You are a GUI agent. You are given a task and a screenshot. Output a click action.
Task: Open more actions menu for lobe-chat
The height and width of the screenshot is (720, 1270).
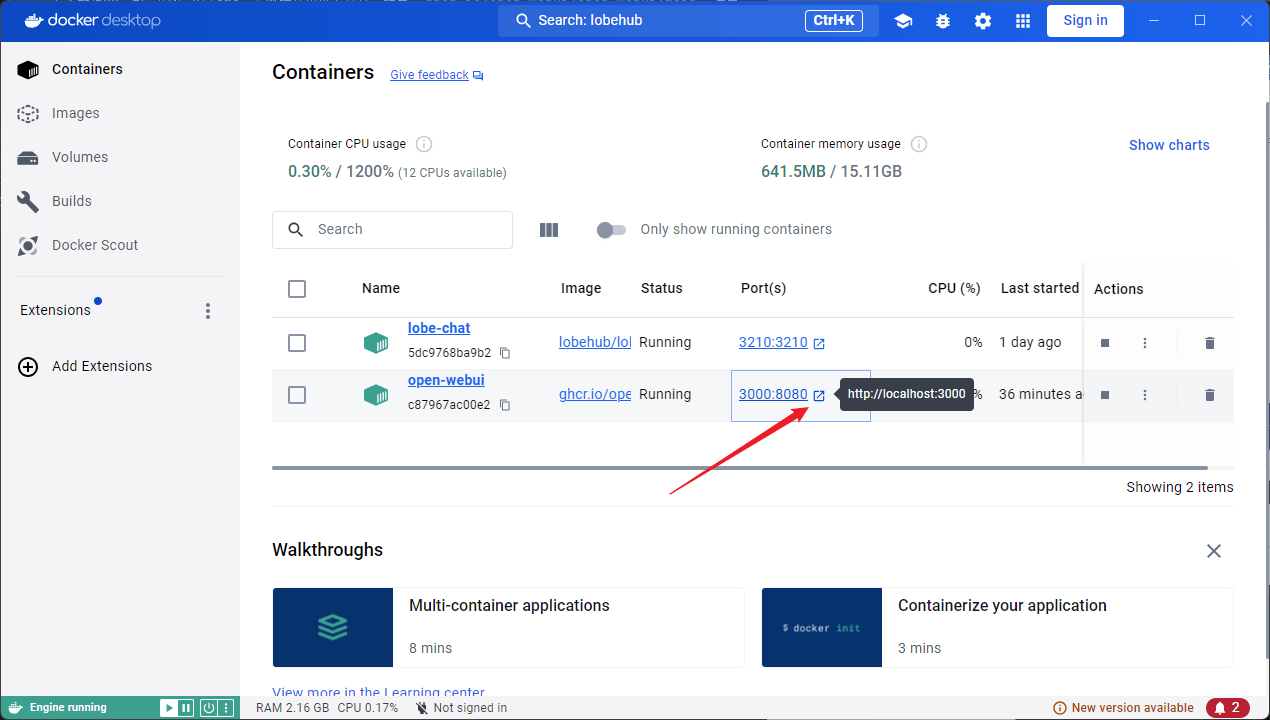pos(1145,343)
